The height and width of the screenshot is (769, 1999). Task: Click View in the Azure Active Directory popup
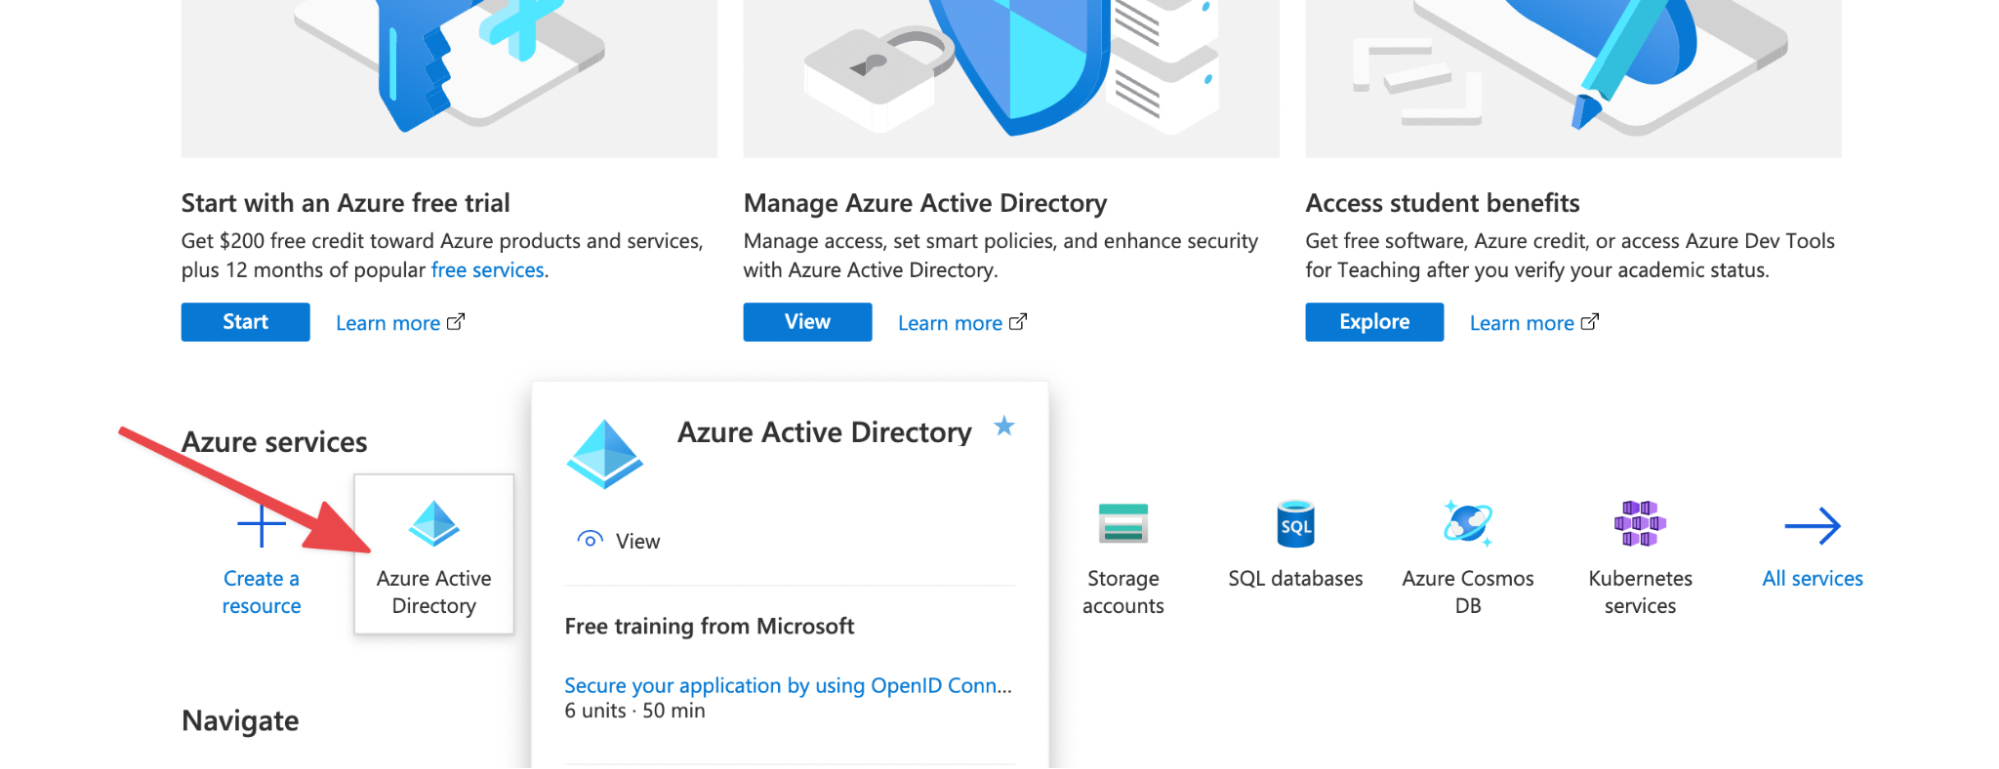click(638, 541)
